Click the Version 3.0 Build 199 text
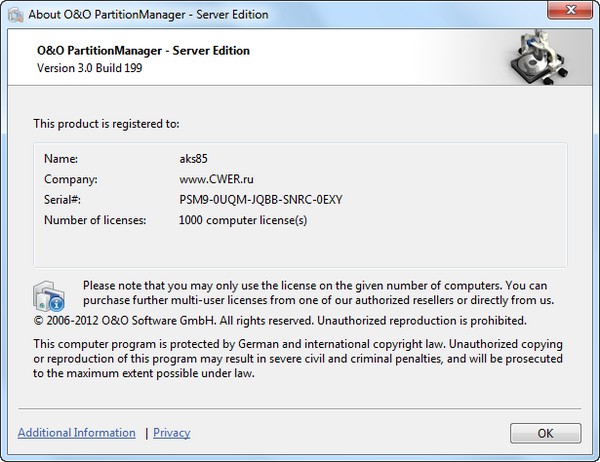This screenshot has height=462, width=600. click(x=91, y=68)
